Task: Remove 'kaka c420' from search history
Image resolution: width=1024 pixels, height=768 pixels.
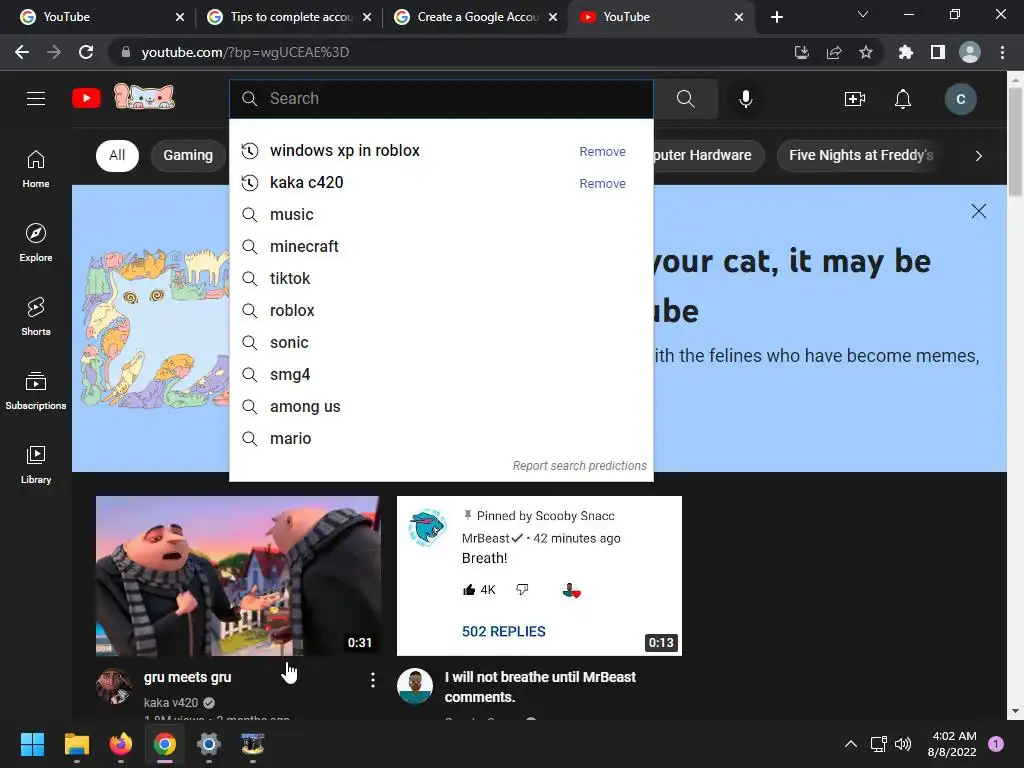Action: (x=602, y=184)
